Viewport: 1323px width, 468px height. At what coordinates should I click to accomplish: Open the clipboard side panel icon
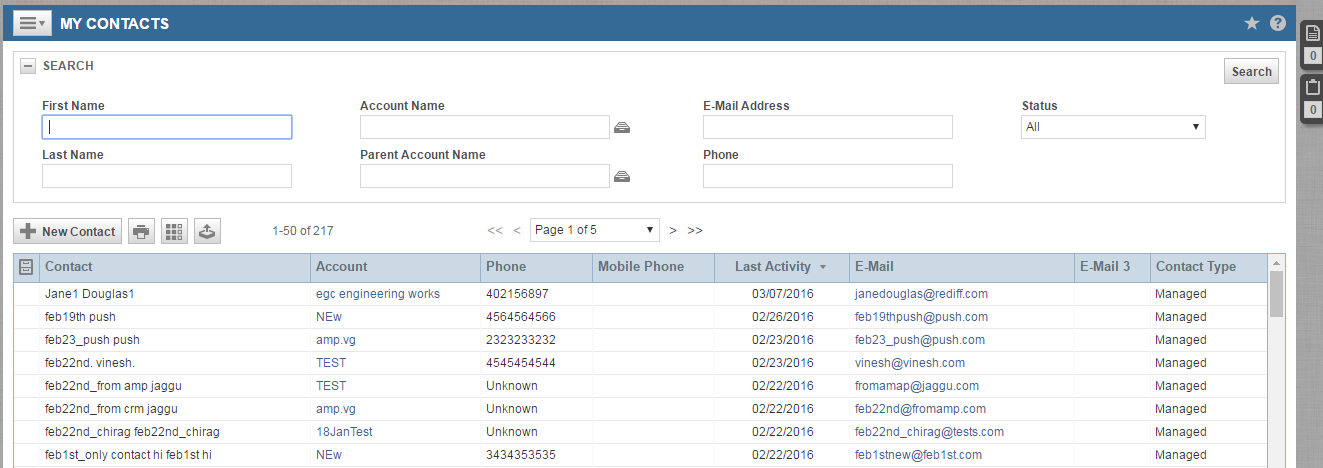(1313, 88)
